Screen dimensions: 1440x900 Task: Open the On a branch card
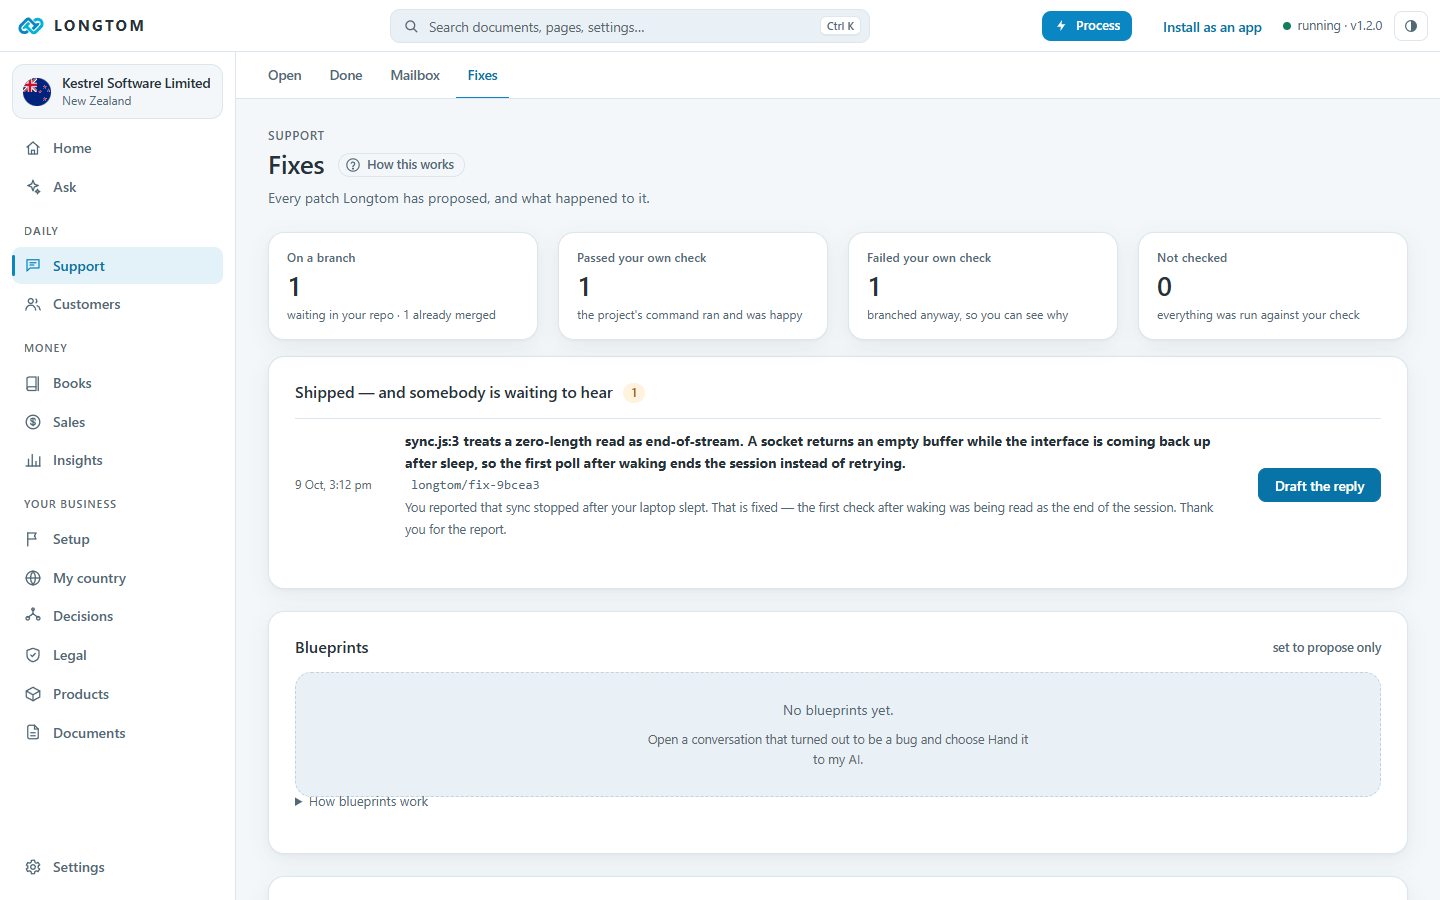point(403,286)
